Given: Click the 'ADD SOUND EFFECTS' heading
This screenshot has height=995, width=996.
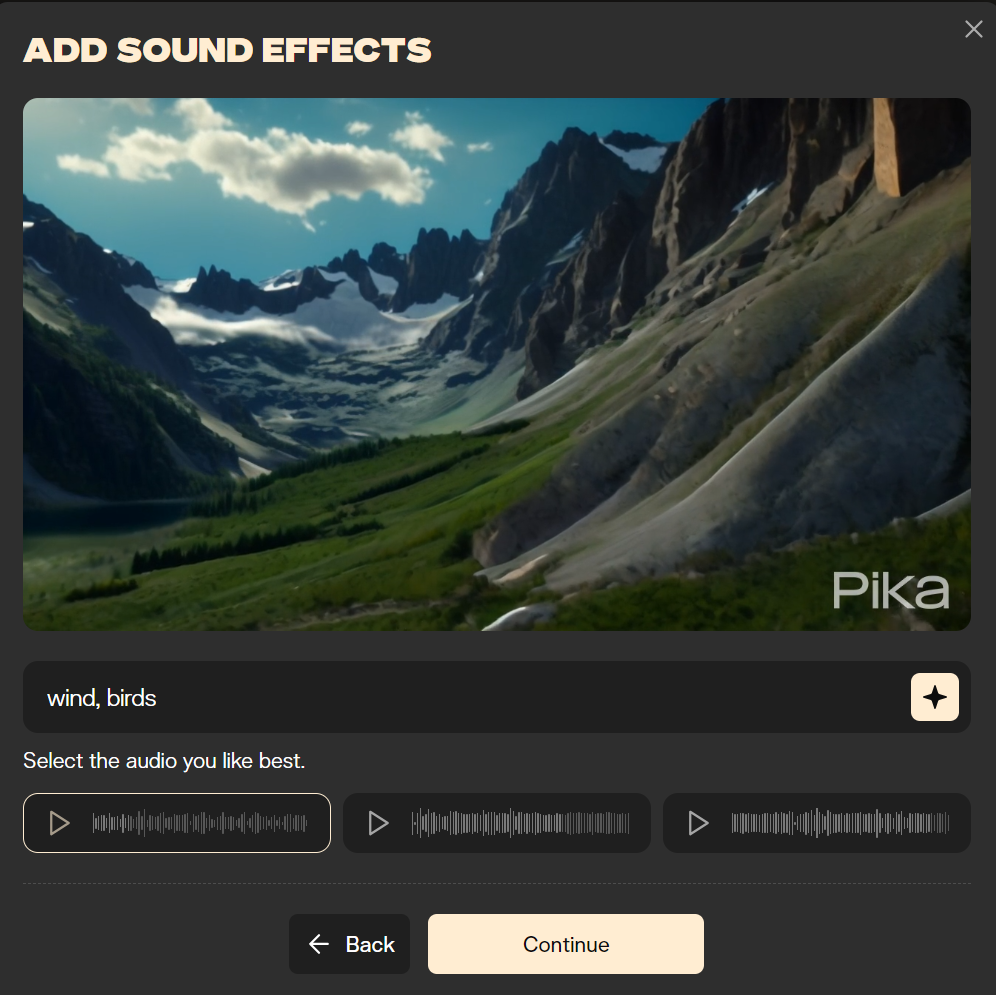Looking at the screenshot, I should click(227, 50).
